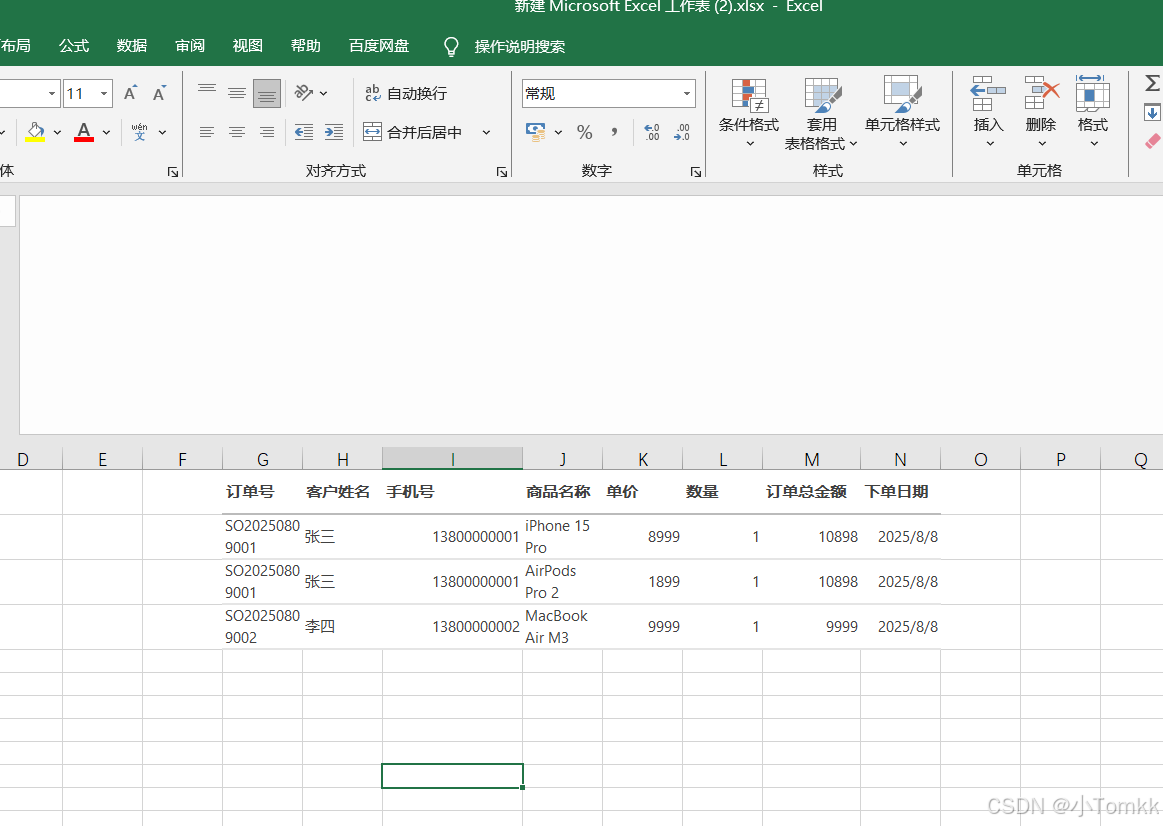Screen dimensions: 1163x826
Task: Click the 订单总金额 header cell
Action: tap(811, 492)
